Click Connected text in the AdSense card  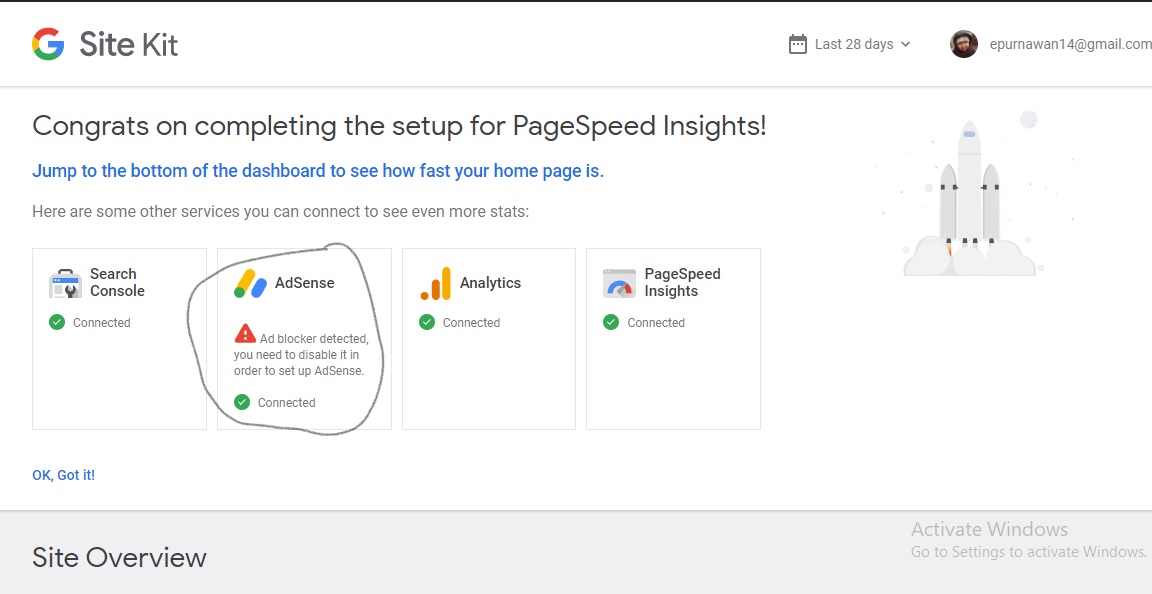[287, 403]
